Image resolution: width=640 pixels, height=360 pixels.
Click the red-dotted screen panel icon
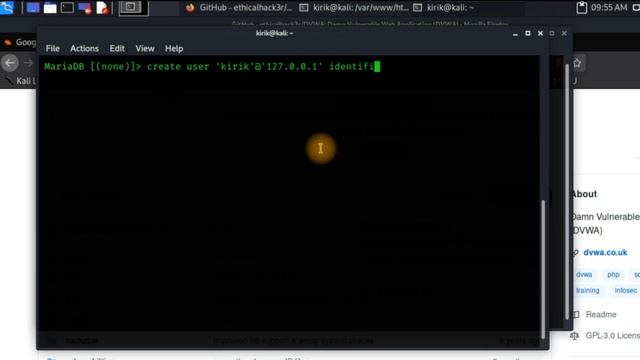(x=85, y=8)
